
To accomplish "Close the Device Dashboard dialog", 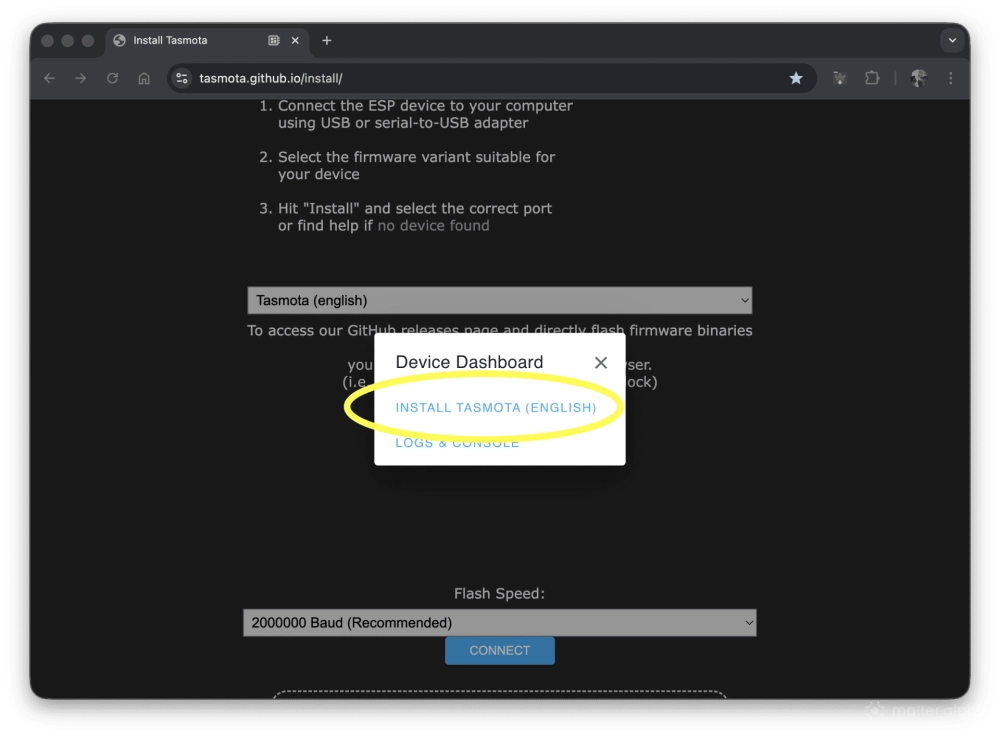I will 601,362.
